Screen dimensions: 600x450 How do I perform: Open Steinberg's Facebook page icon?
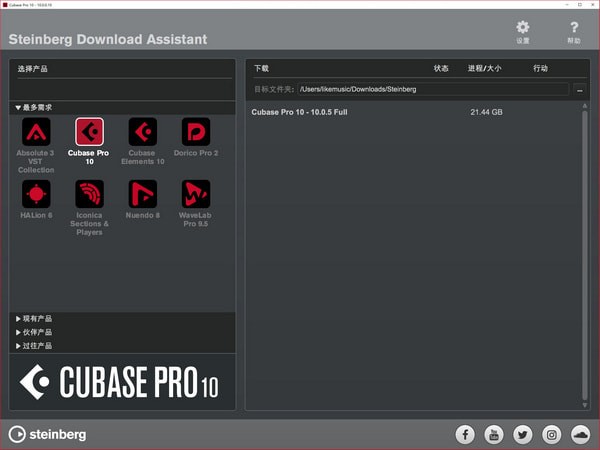point(465,434)
